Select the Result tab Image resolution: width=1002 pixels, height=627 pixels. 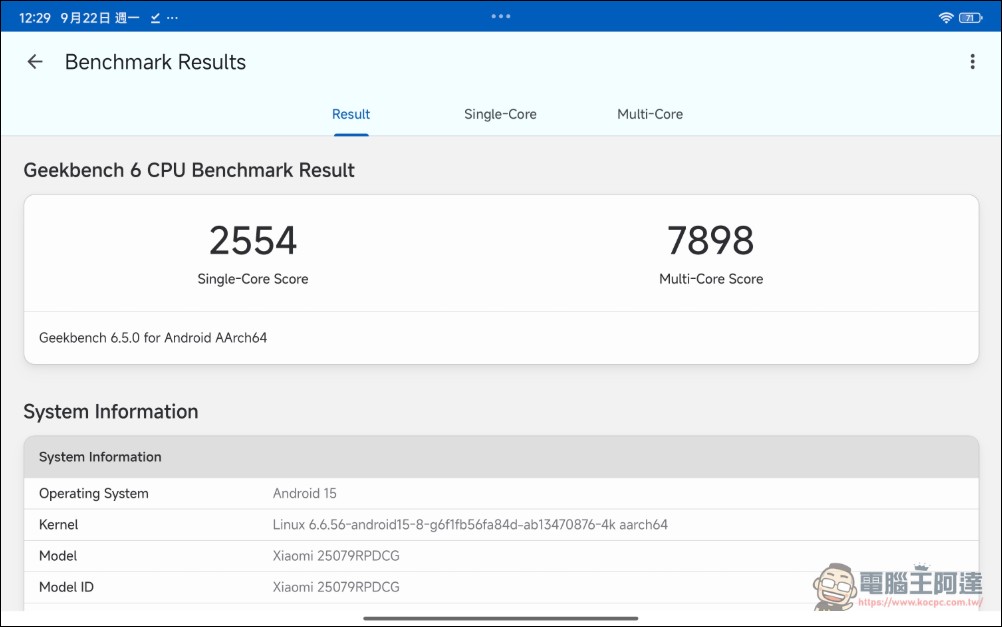tap(351, 114)
